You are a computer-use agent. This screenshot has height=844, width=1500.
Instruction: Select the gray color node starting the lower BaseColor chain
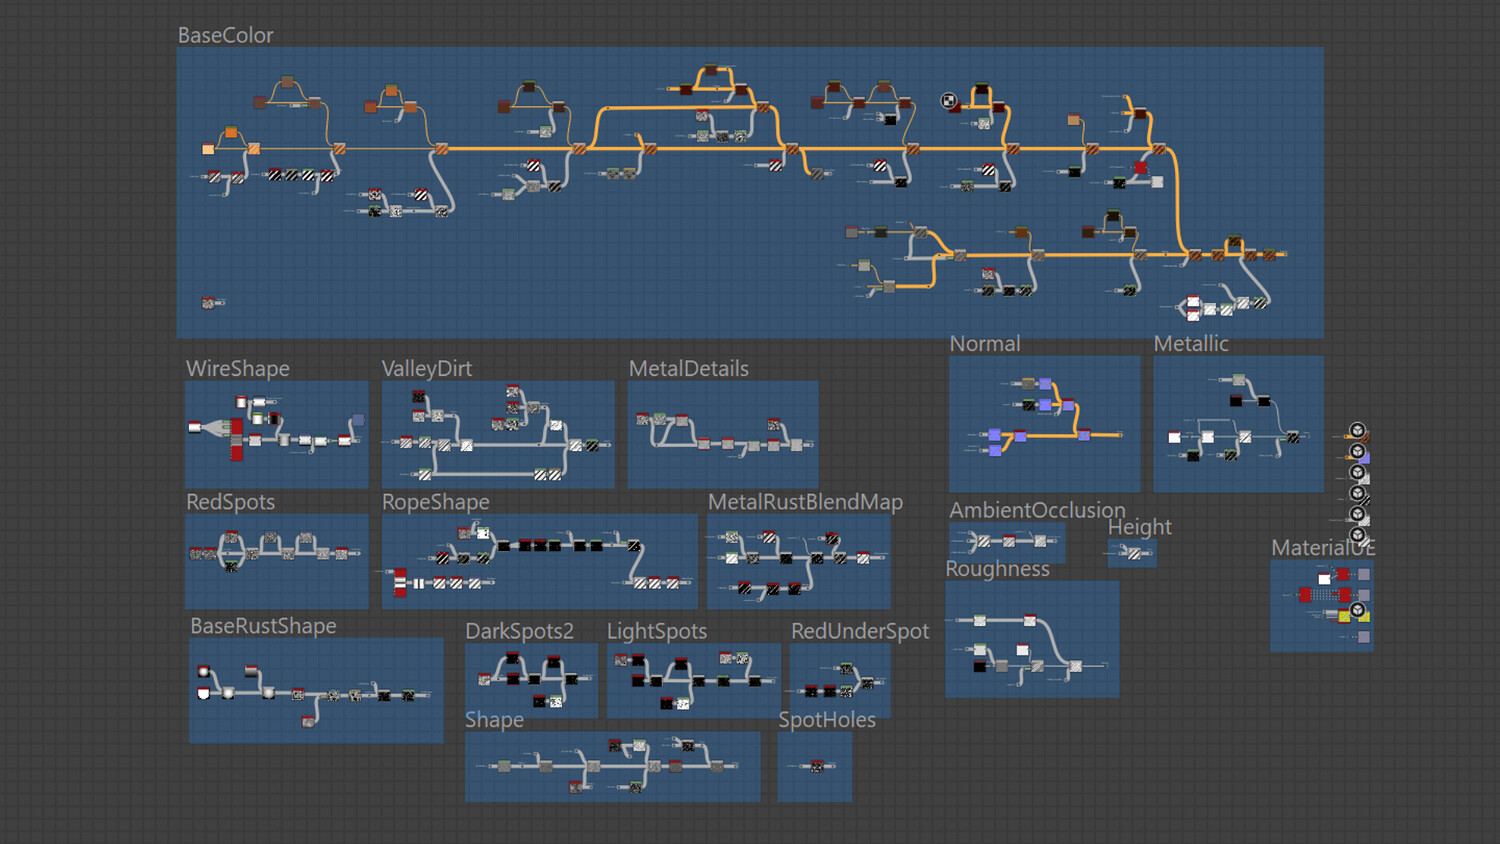pos(852,232)
